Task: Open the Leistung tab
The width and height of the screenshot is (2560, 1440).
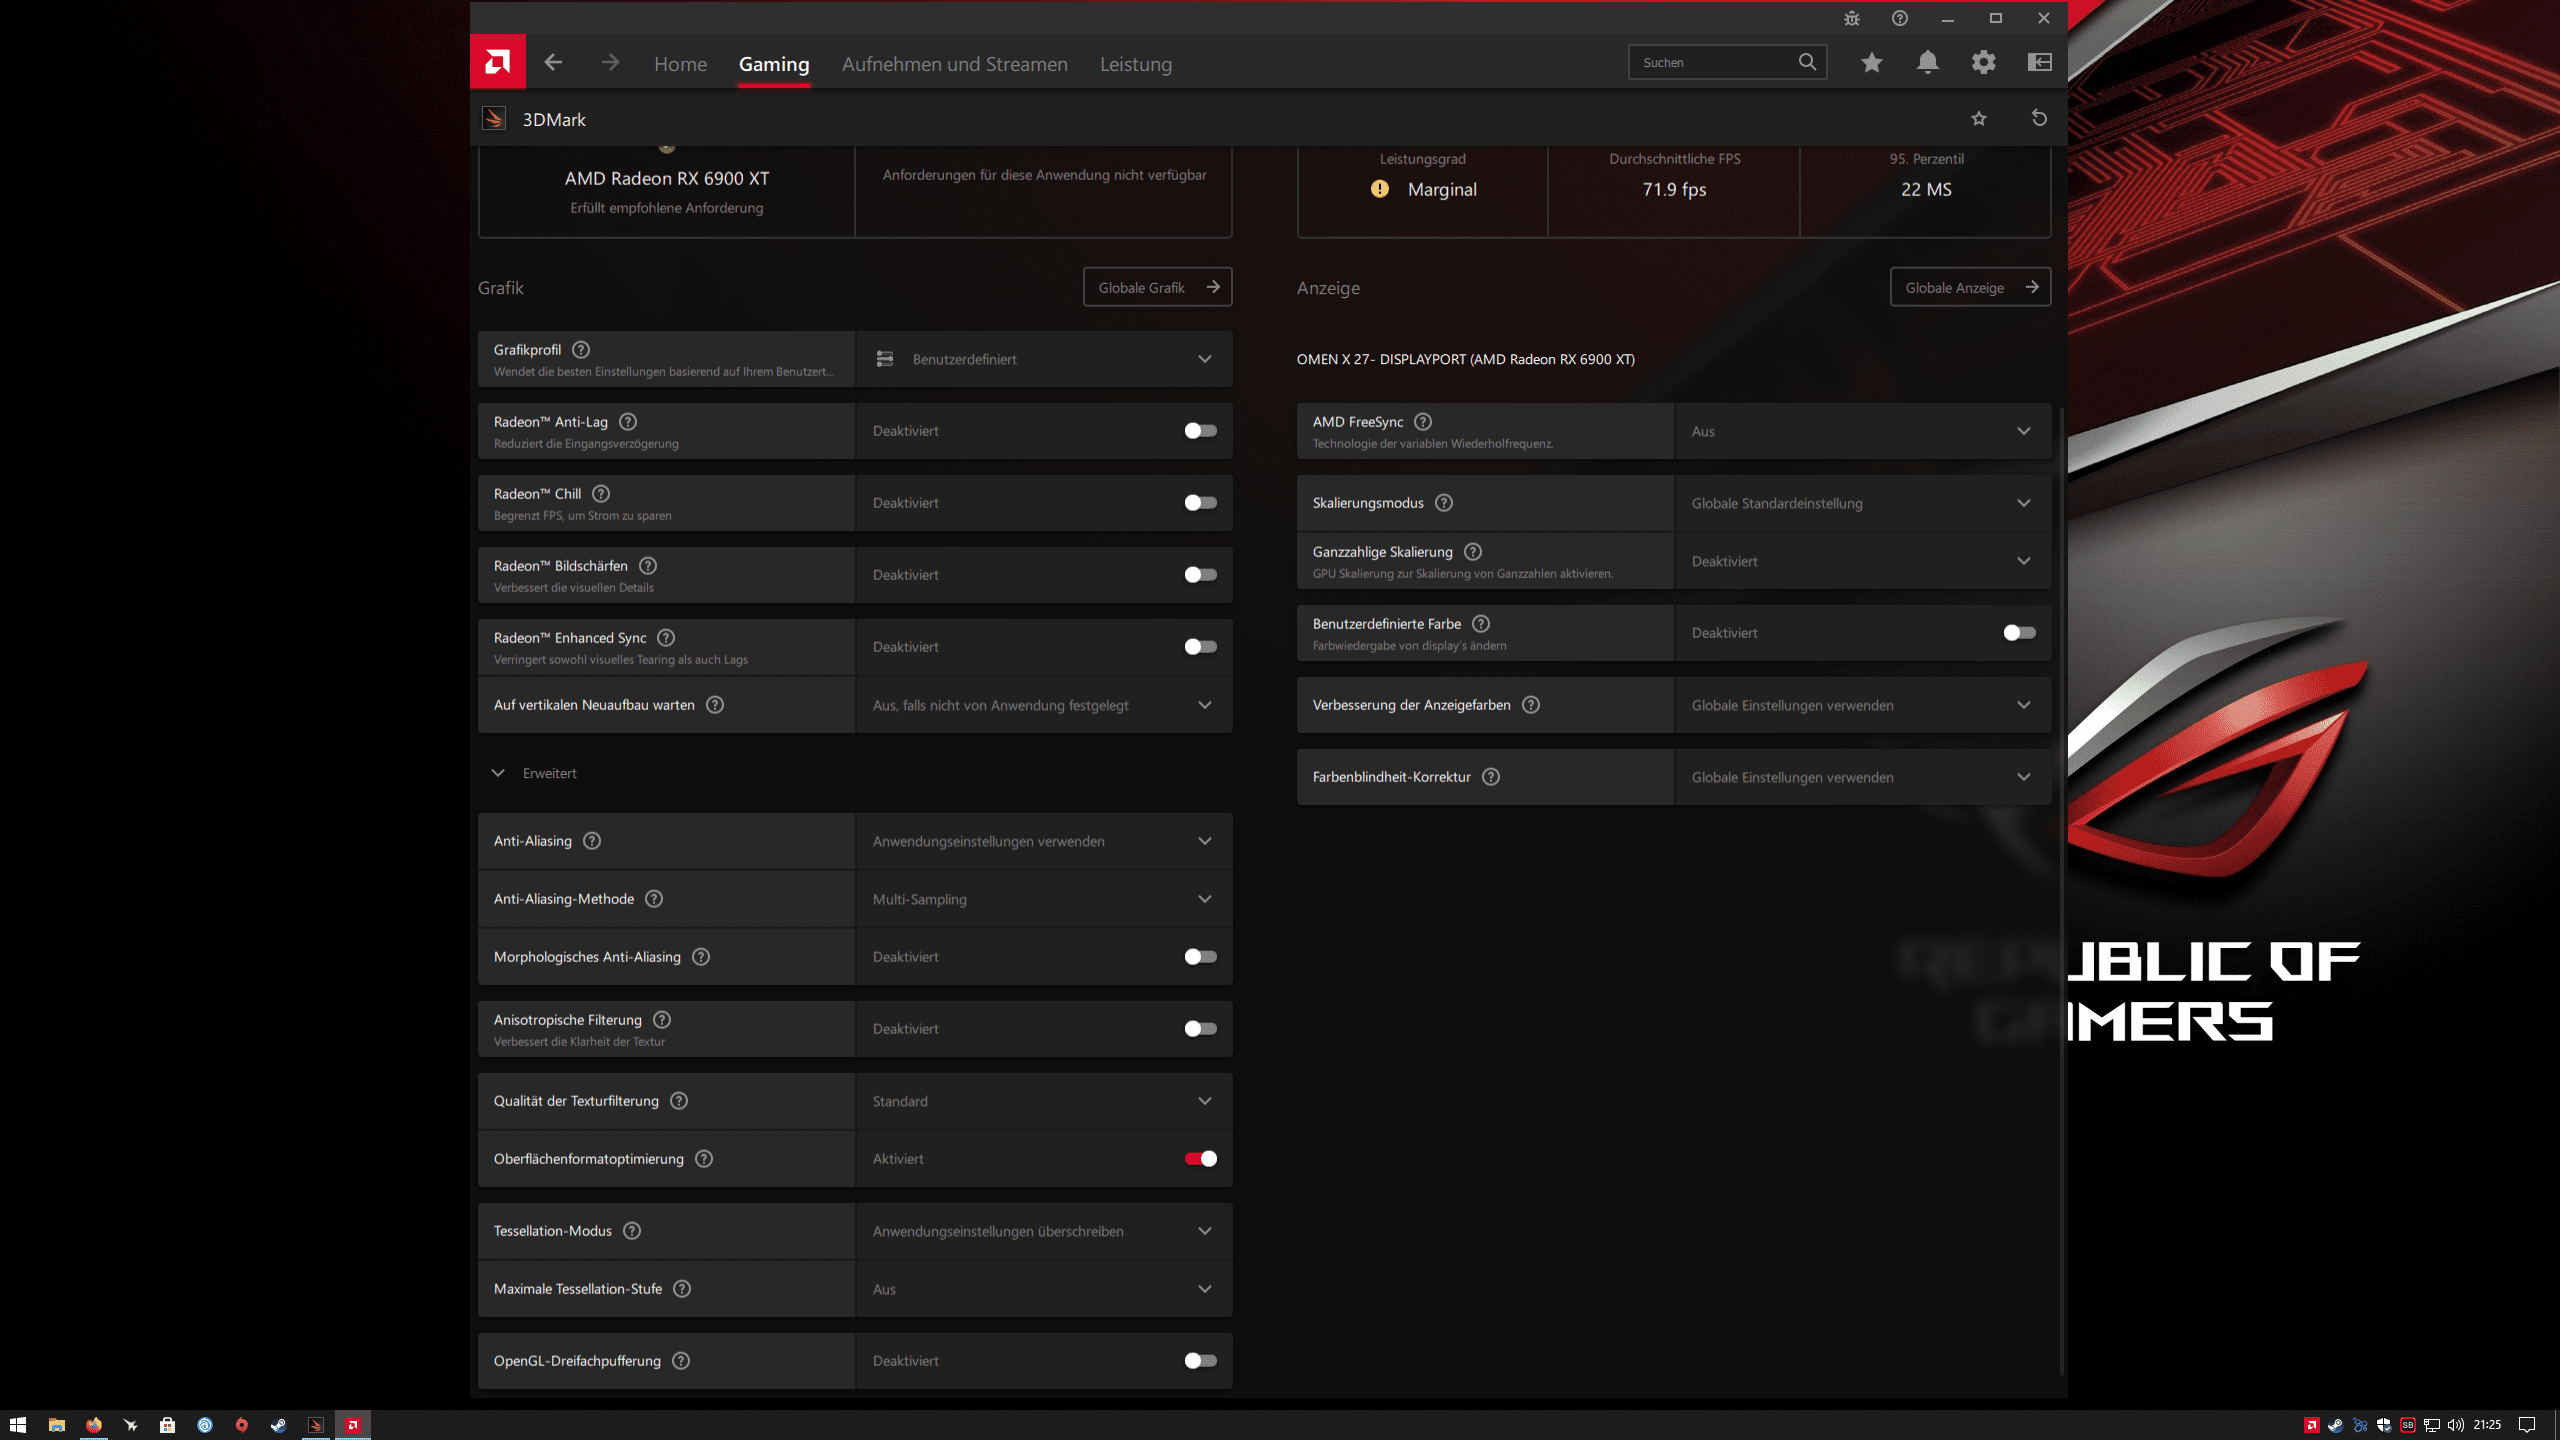Action: pyautogui.click(x=1136, y=64)
